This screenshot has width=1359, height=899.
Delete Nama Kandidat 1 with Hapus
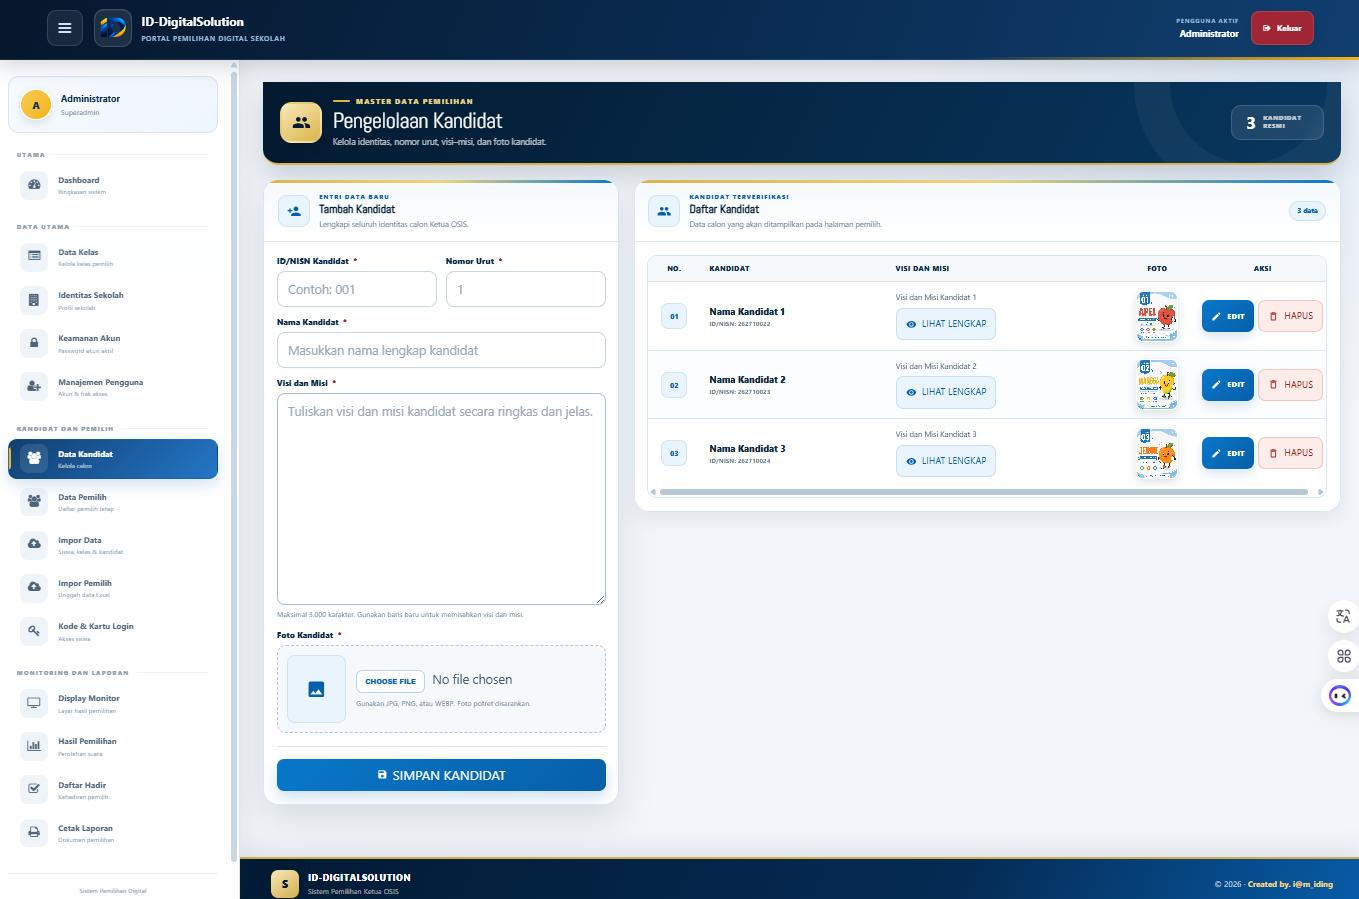point(1290,316)
